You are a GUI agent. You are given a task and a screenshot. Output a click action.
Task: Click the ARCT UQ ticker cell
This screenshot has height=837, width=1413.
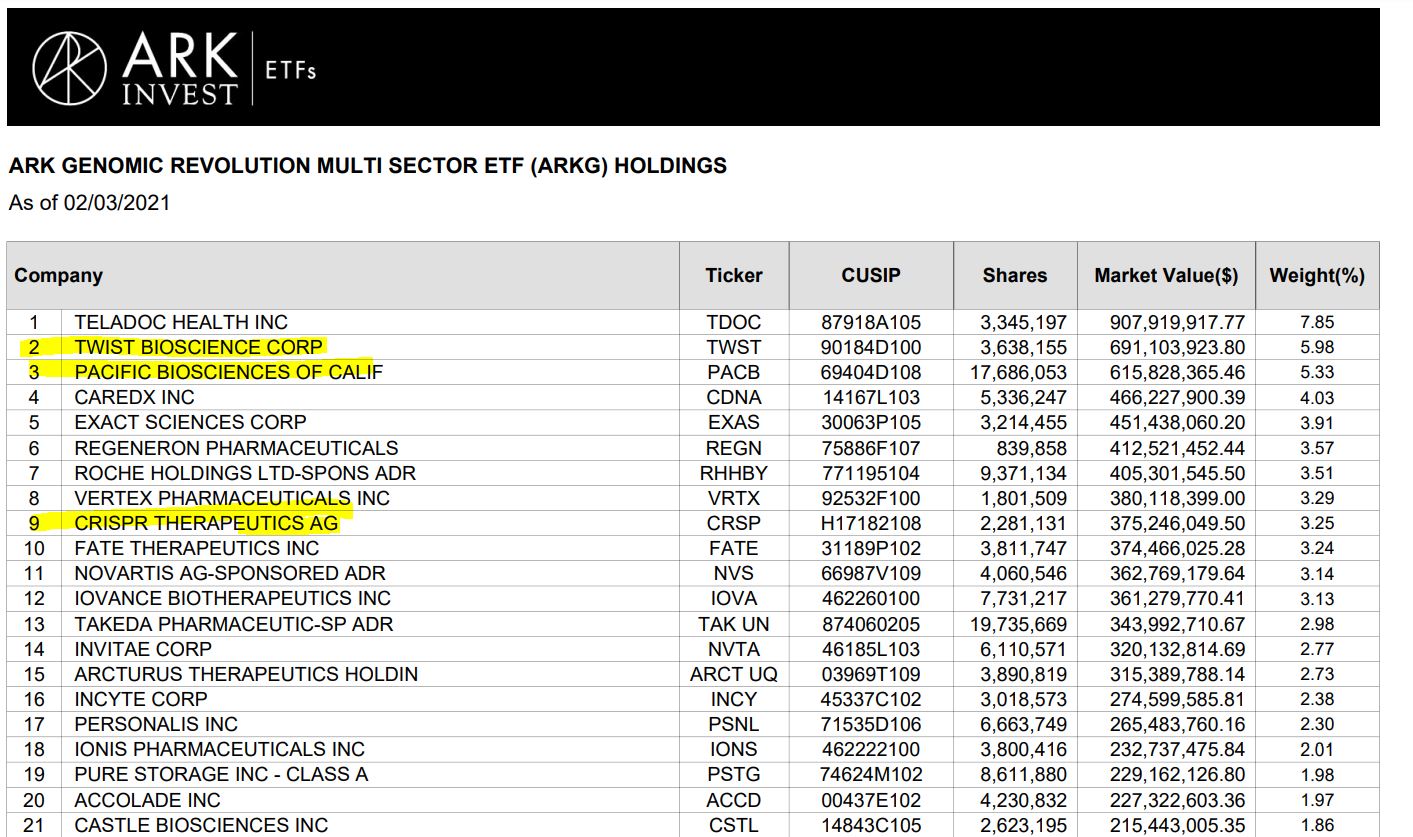[734, 674]
